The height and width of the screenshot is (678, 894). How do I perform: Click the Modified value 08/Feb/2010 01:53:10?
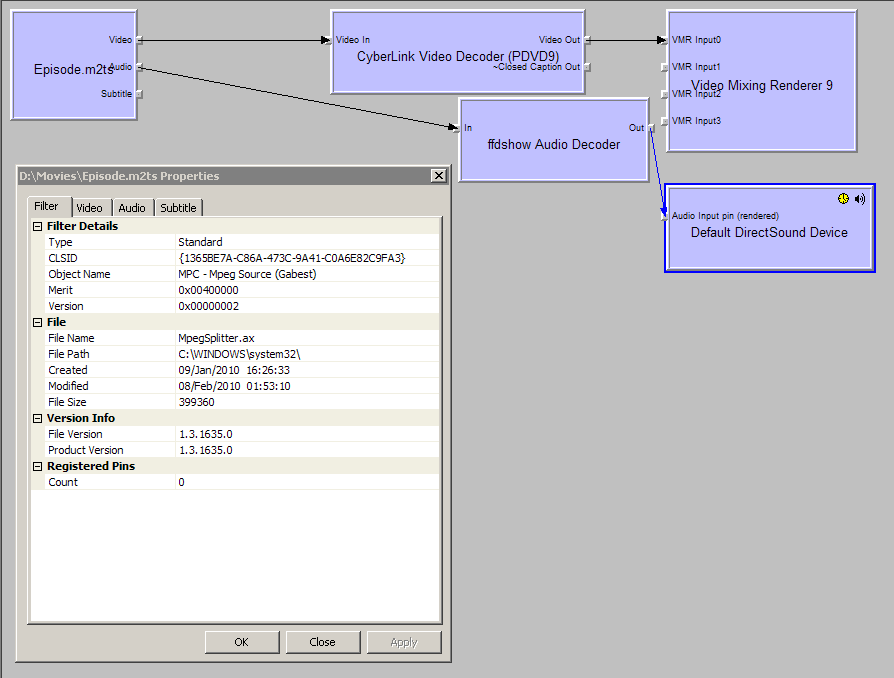(x=234, y=386)
